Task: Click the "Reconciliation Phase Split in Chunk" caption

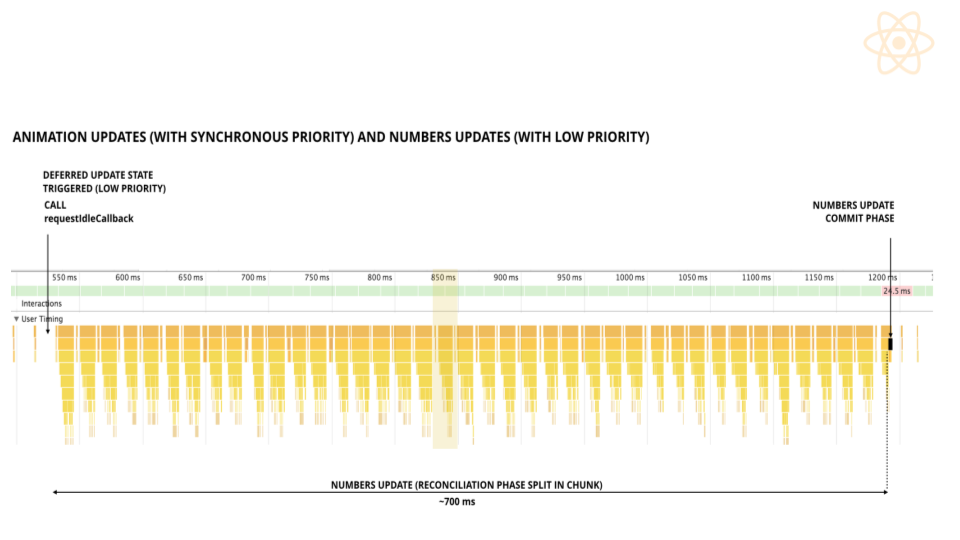Action: (467, 485)
